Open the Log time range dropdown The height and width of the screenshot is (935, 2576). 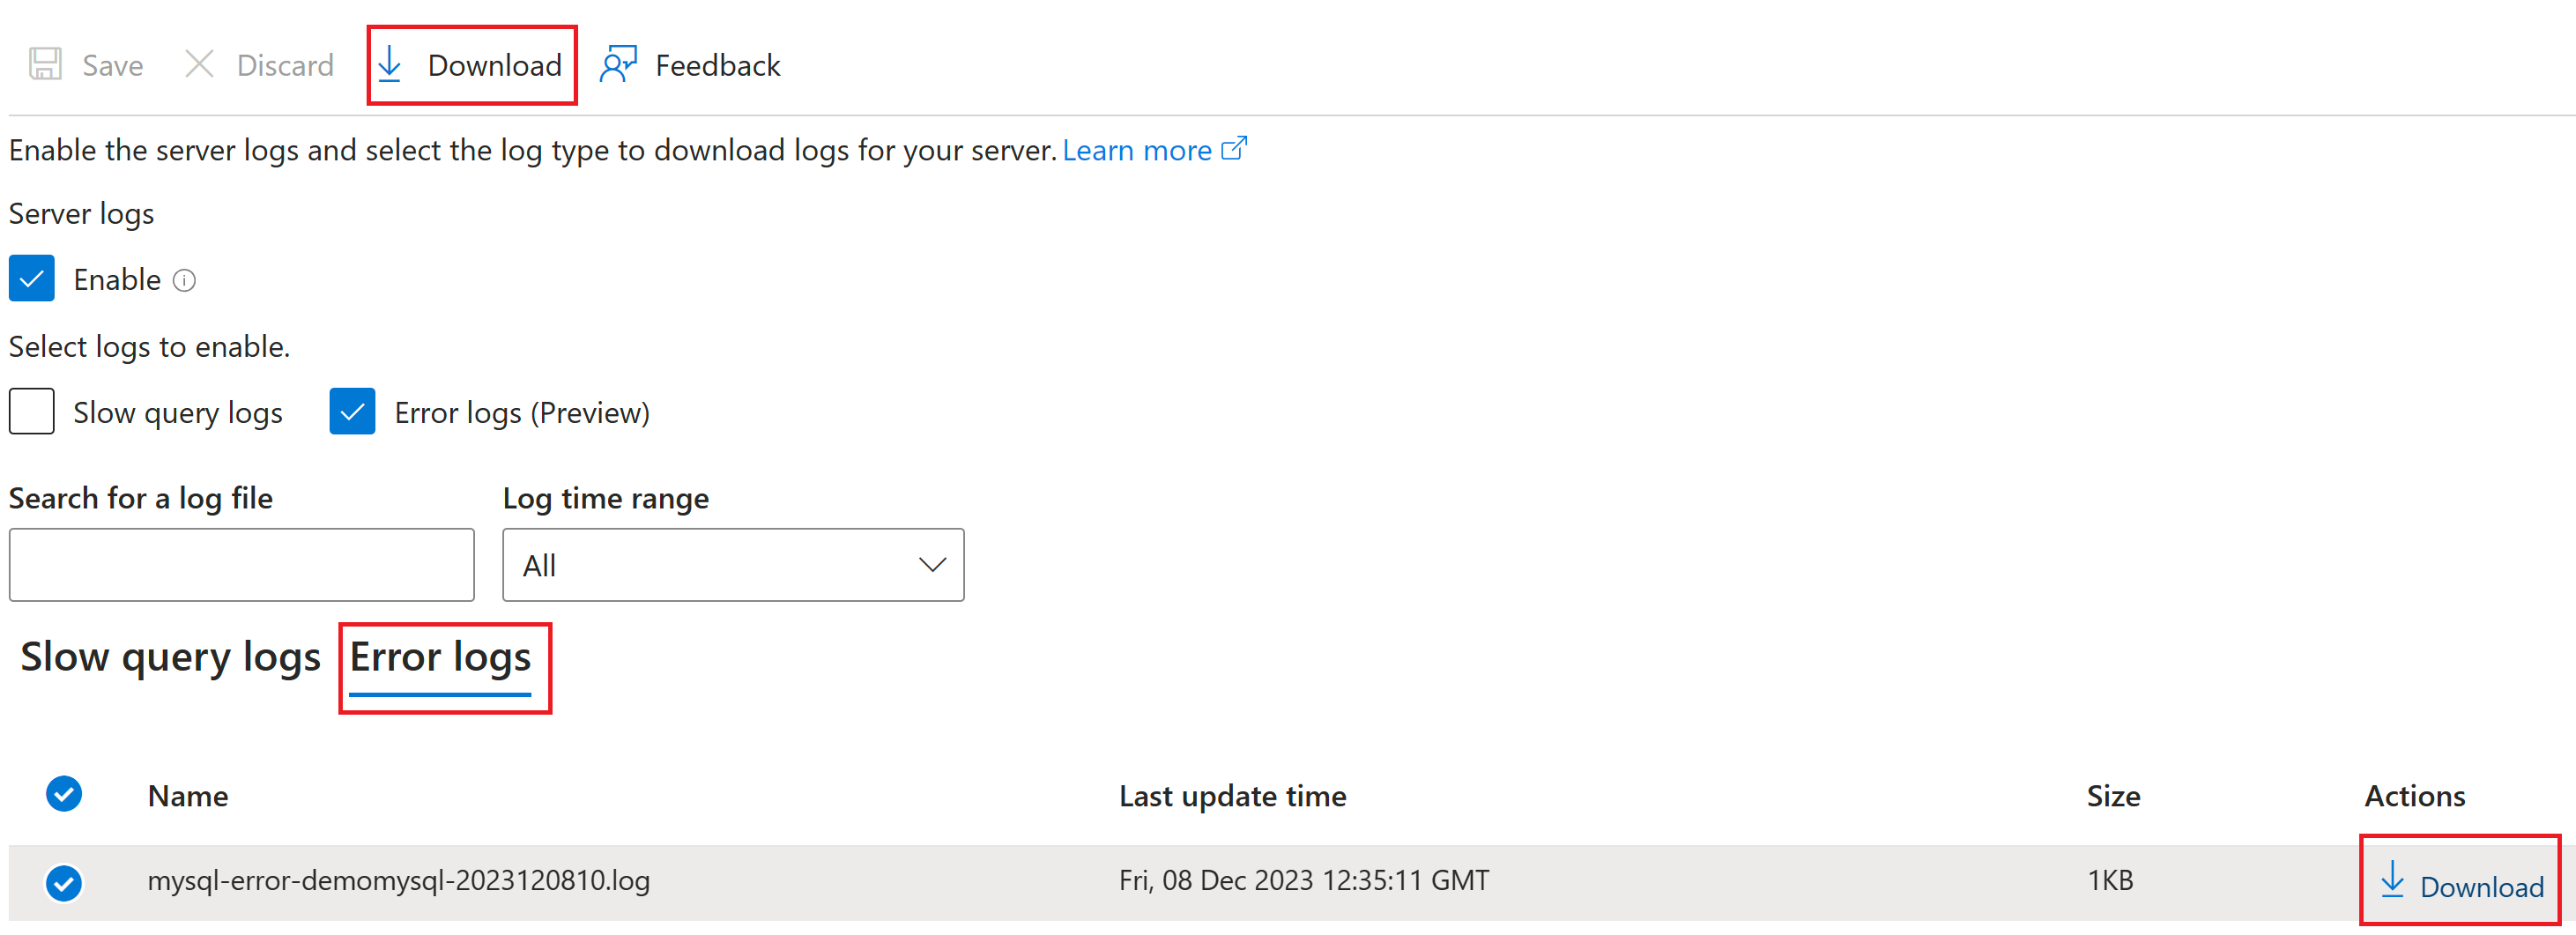click(733, 565)
